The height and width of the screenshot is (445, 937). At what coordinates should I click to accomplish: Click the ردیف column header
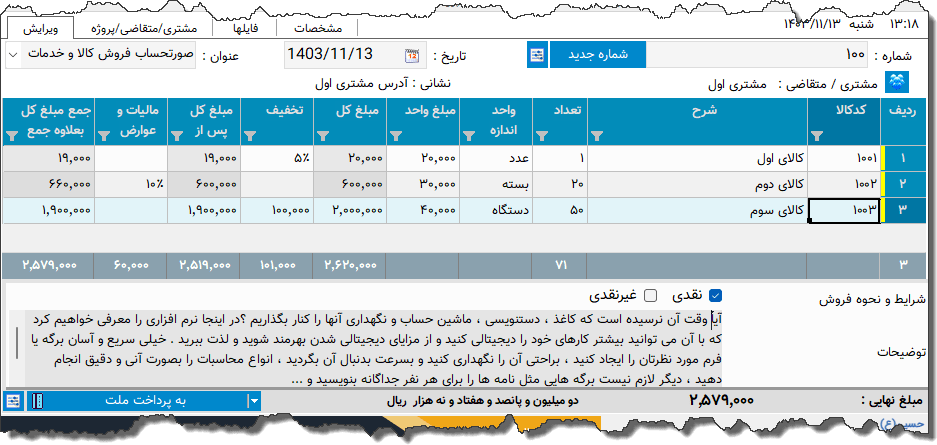tap(904, 122)
